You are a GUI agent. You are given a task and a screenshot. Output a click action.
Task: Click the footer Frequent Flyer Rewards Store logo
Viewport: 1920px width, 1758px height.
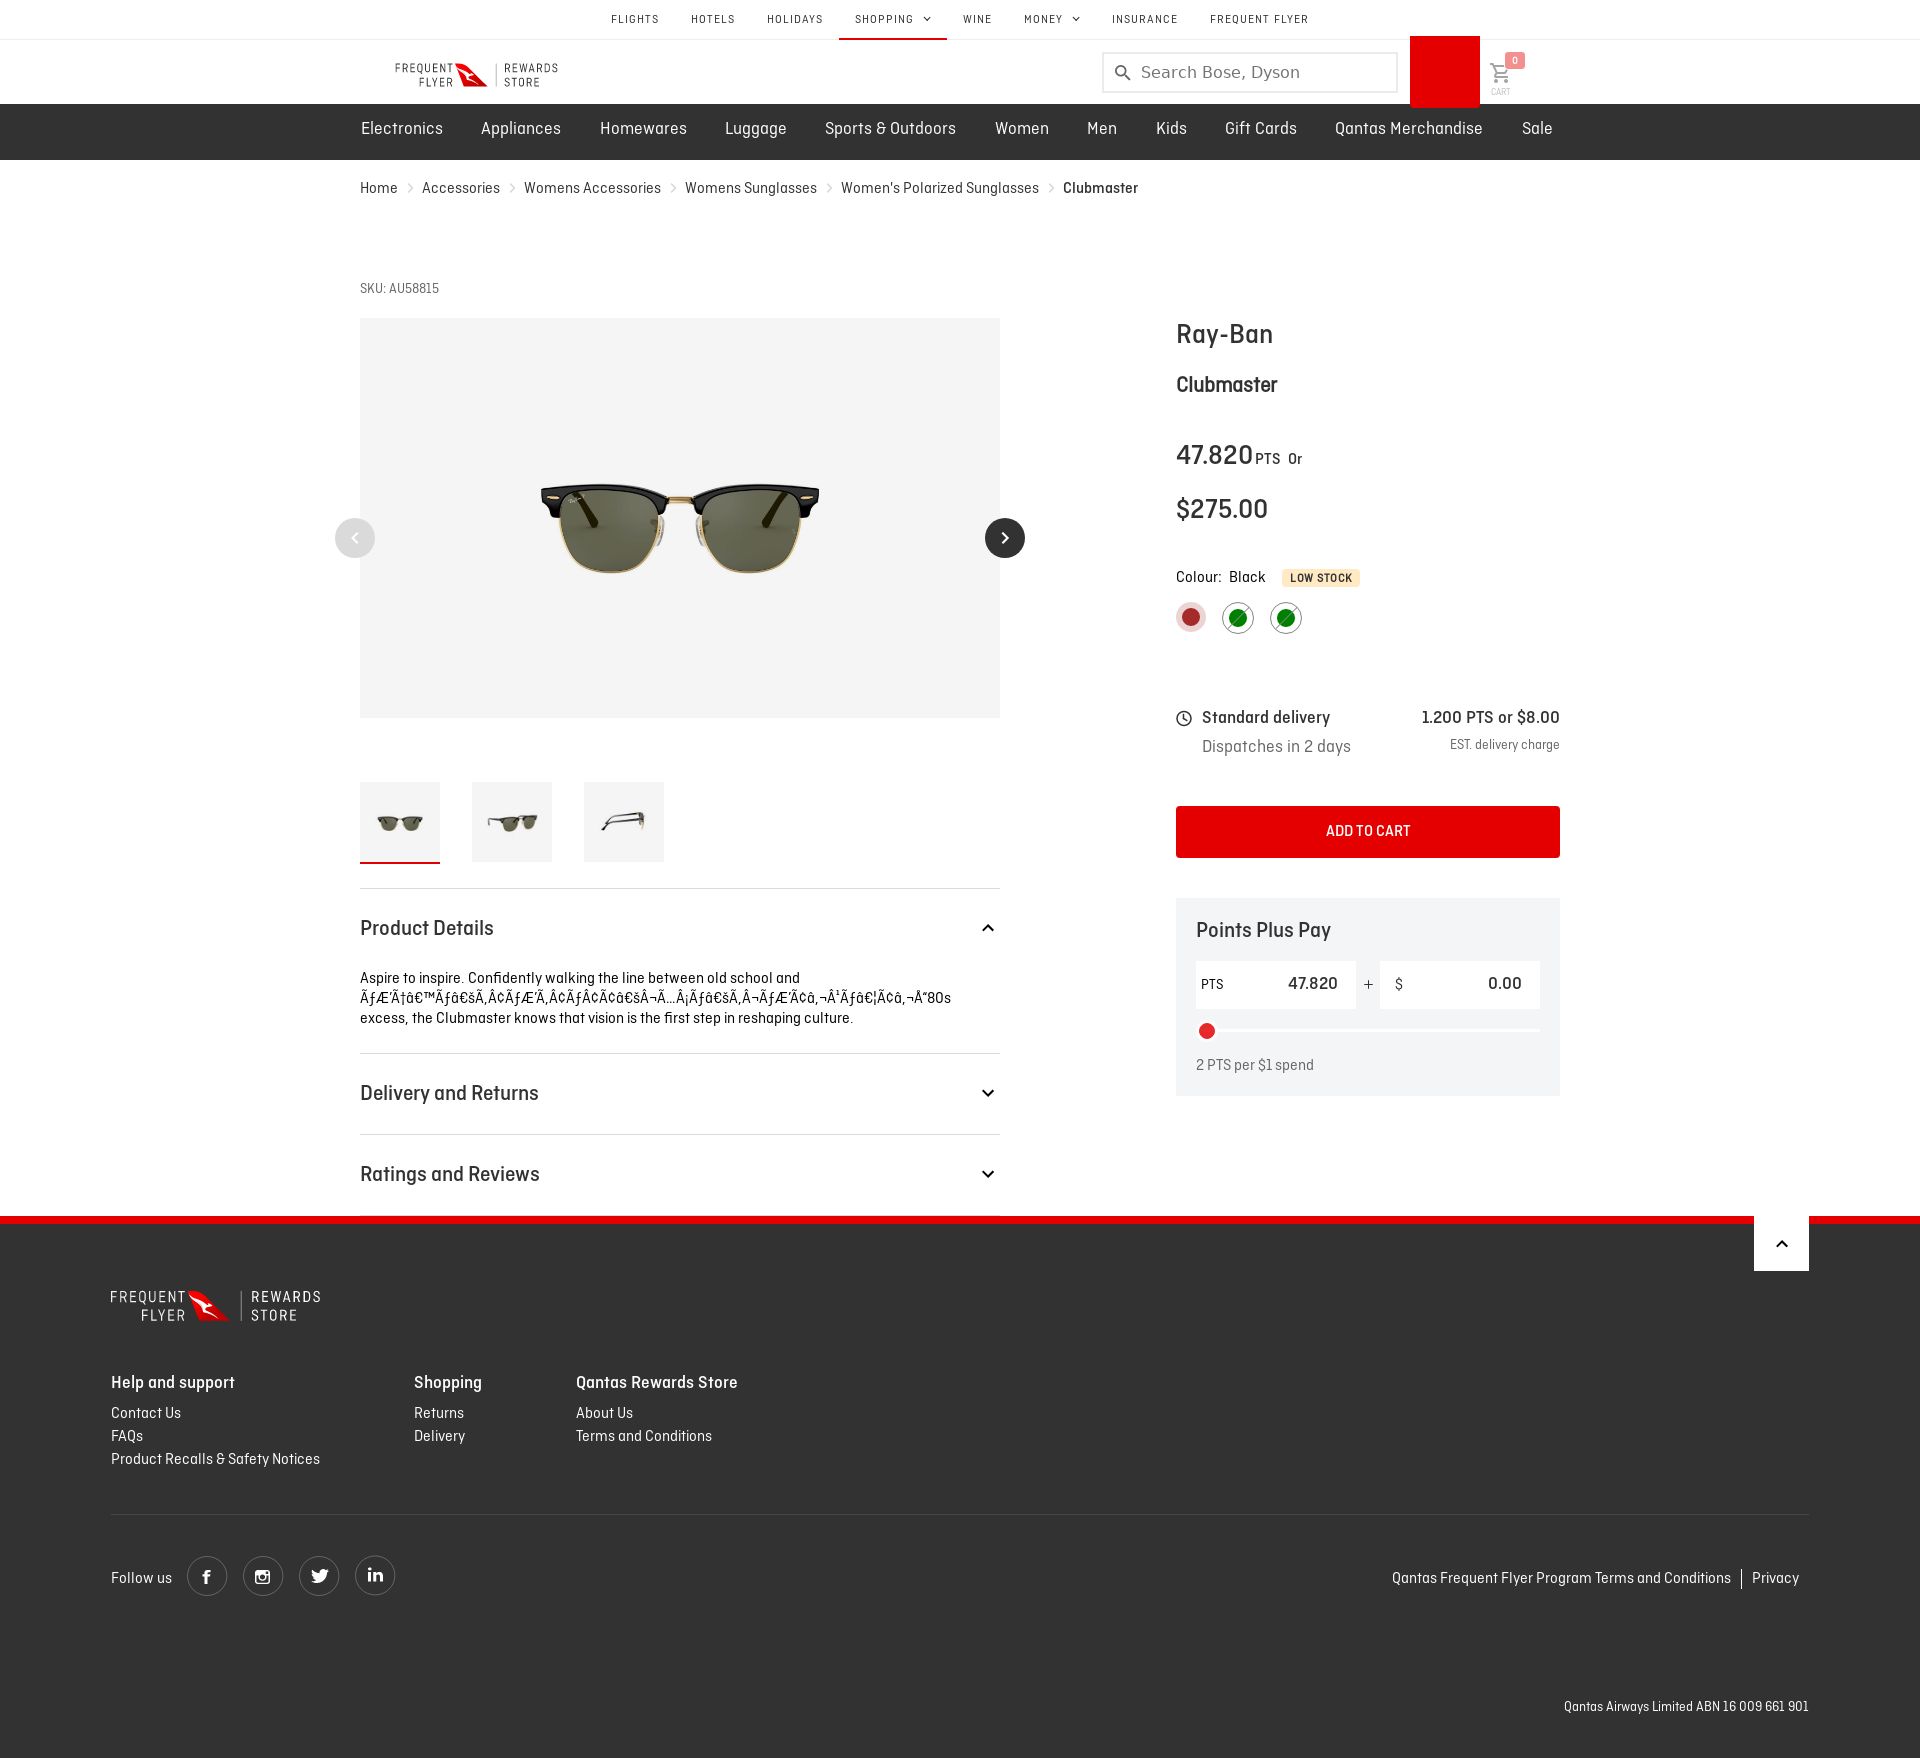tap(216, 1306)
